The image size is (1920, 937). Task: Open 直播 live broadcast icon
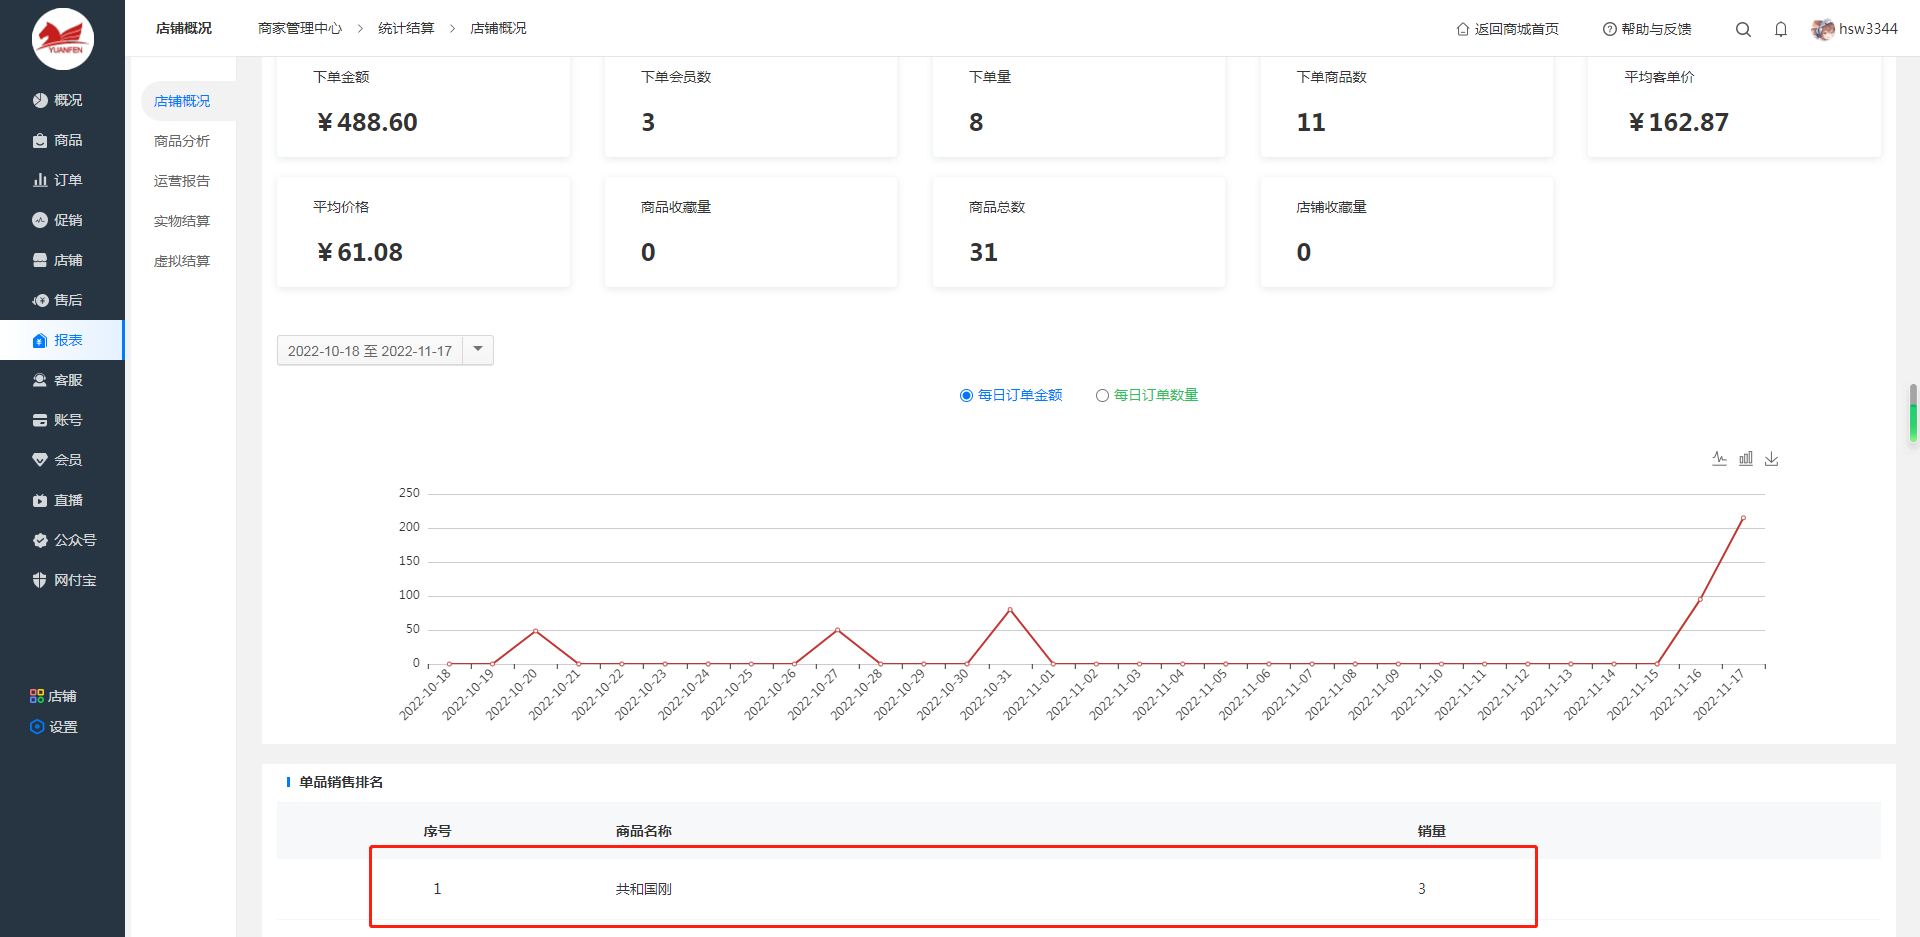coord(40,500)
